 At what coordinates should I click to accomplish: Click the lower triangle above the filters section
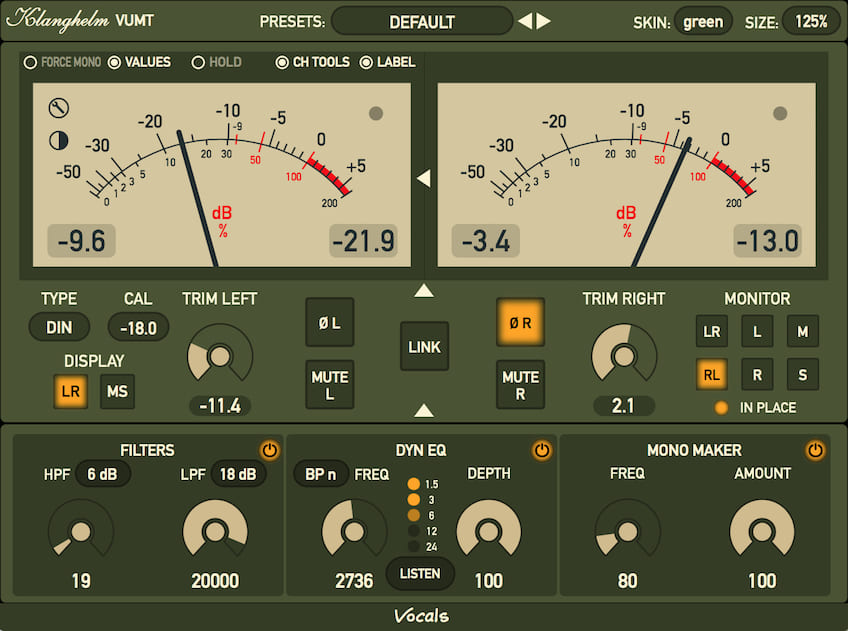[424, 411]
